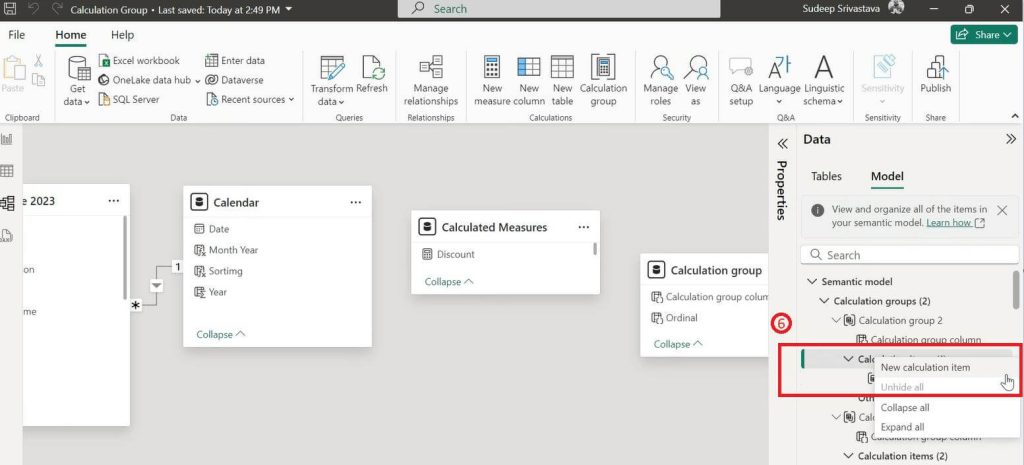Switch to Table view in left sidebar

7,171
